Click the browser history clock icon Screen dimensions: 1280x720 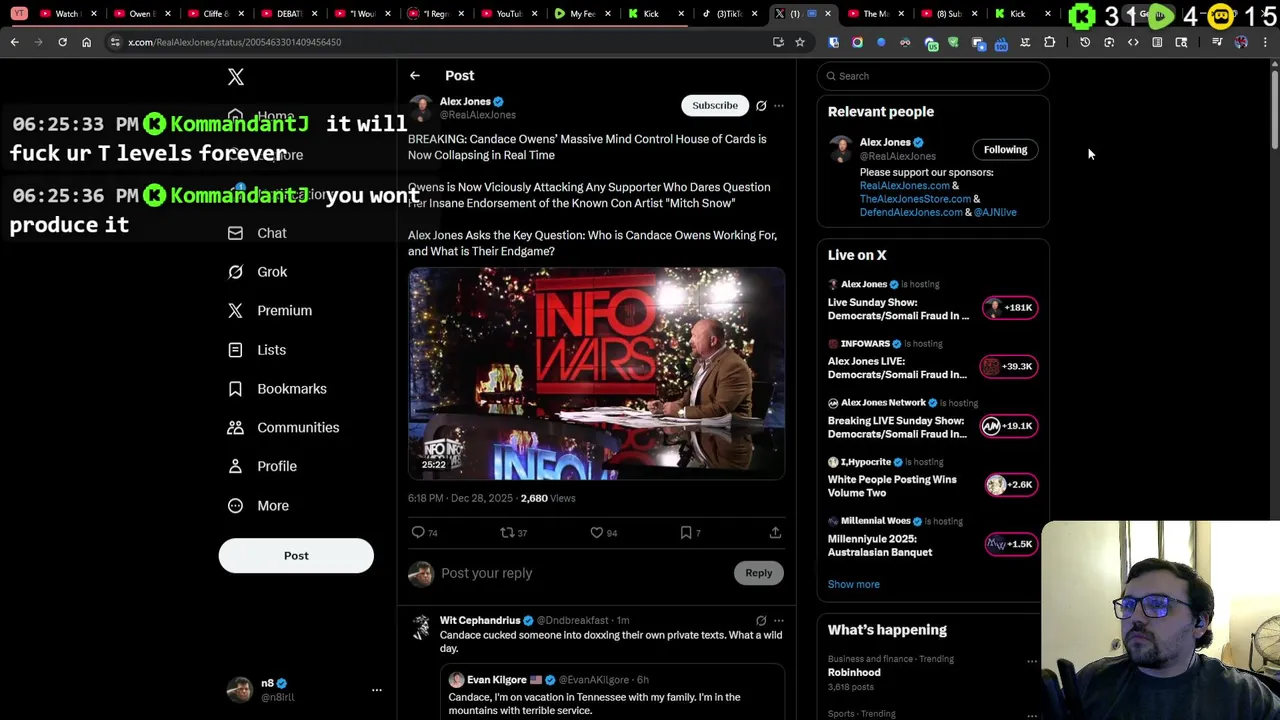point(1085,42)
